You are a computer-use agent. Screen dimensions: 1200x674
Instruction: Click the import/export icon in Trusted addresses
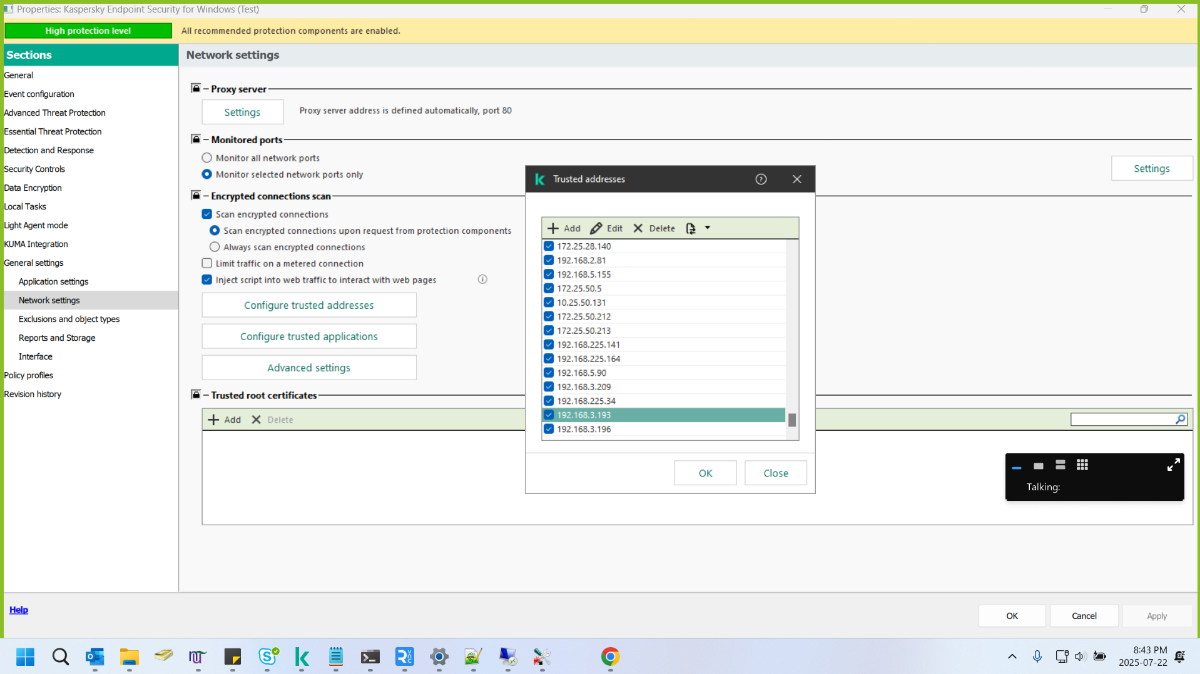click(x=690, y=228)
